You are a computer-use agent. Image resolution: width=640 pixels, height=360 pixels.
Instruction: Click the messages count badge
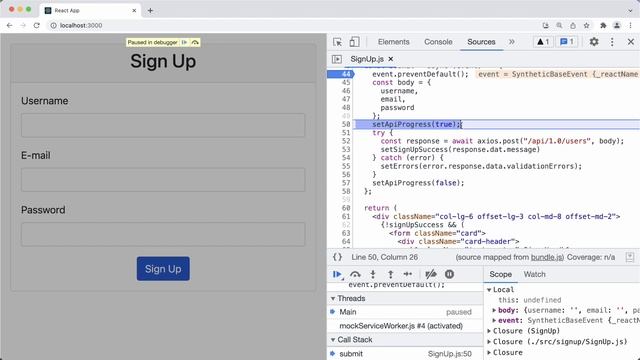[567, 42]
